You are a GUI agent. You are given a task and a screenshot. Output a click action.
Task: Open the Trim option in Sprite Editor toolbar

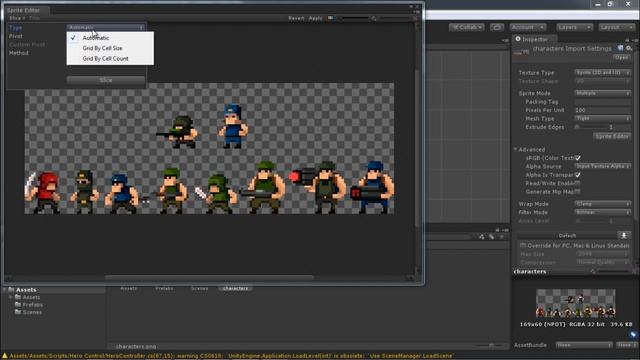point(34,18)
